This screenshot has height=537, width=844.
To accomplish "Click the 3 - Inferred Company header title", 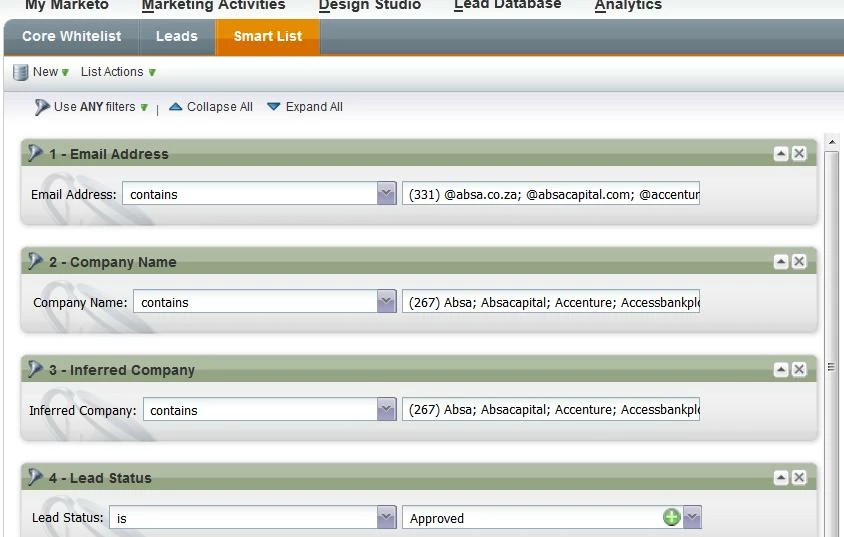I will click(122, 370).
